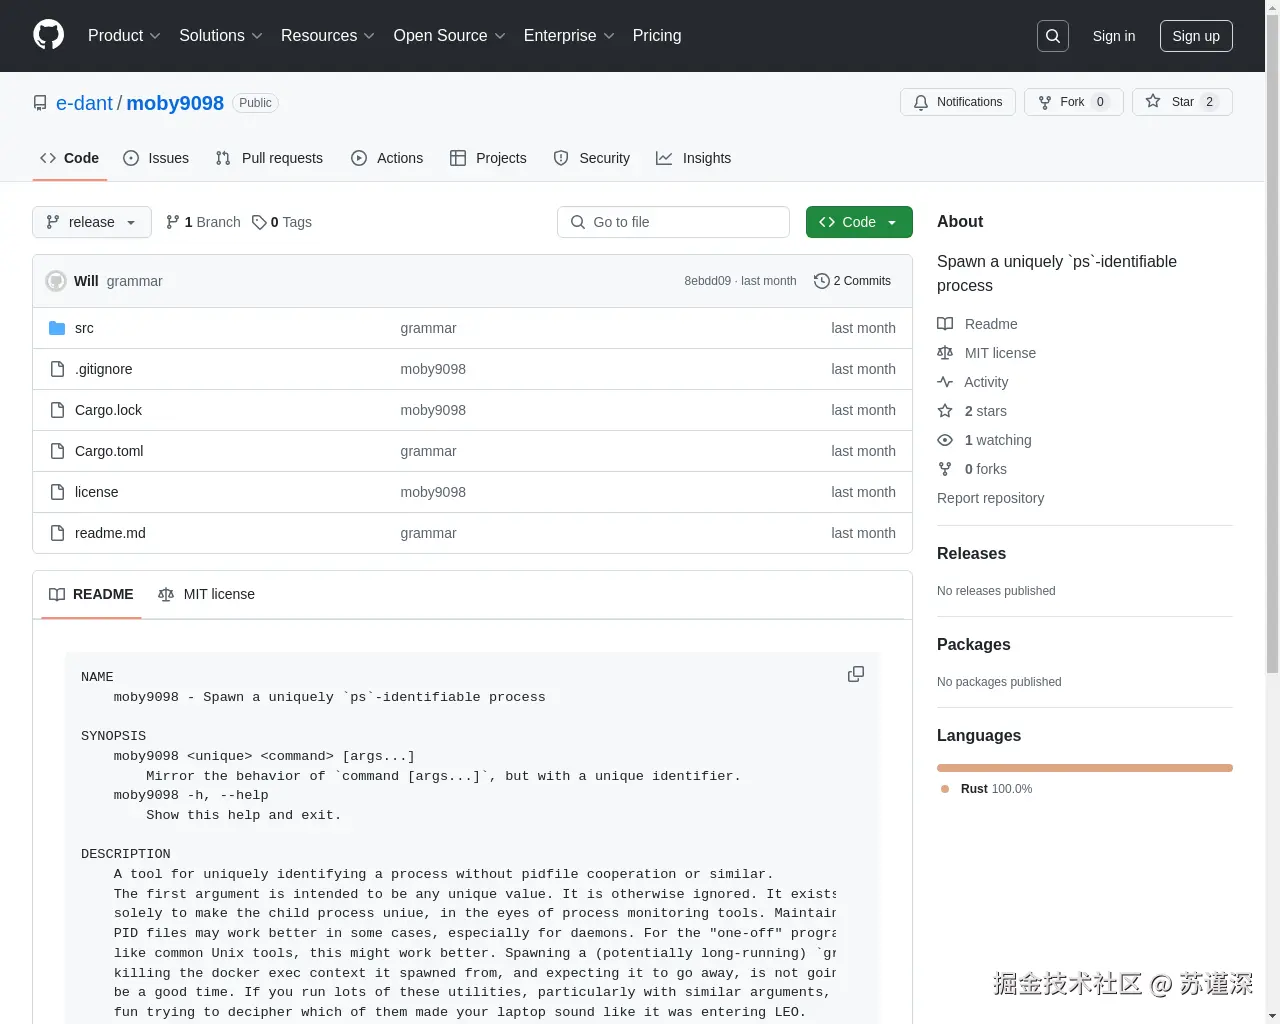Click the MIT license scale icon in About
Viewport: 1280px width, 1024px height.
pos(945,353)
